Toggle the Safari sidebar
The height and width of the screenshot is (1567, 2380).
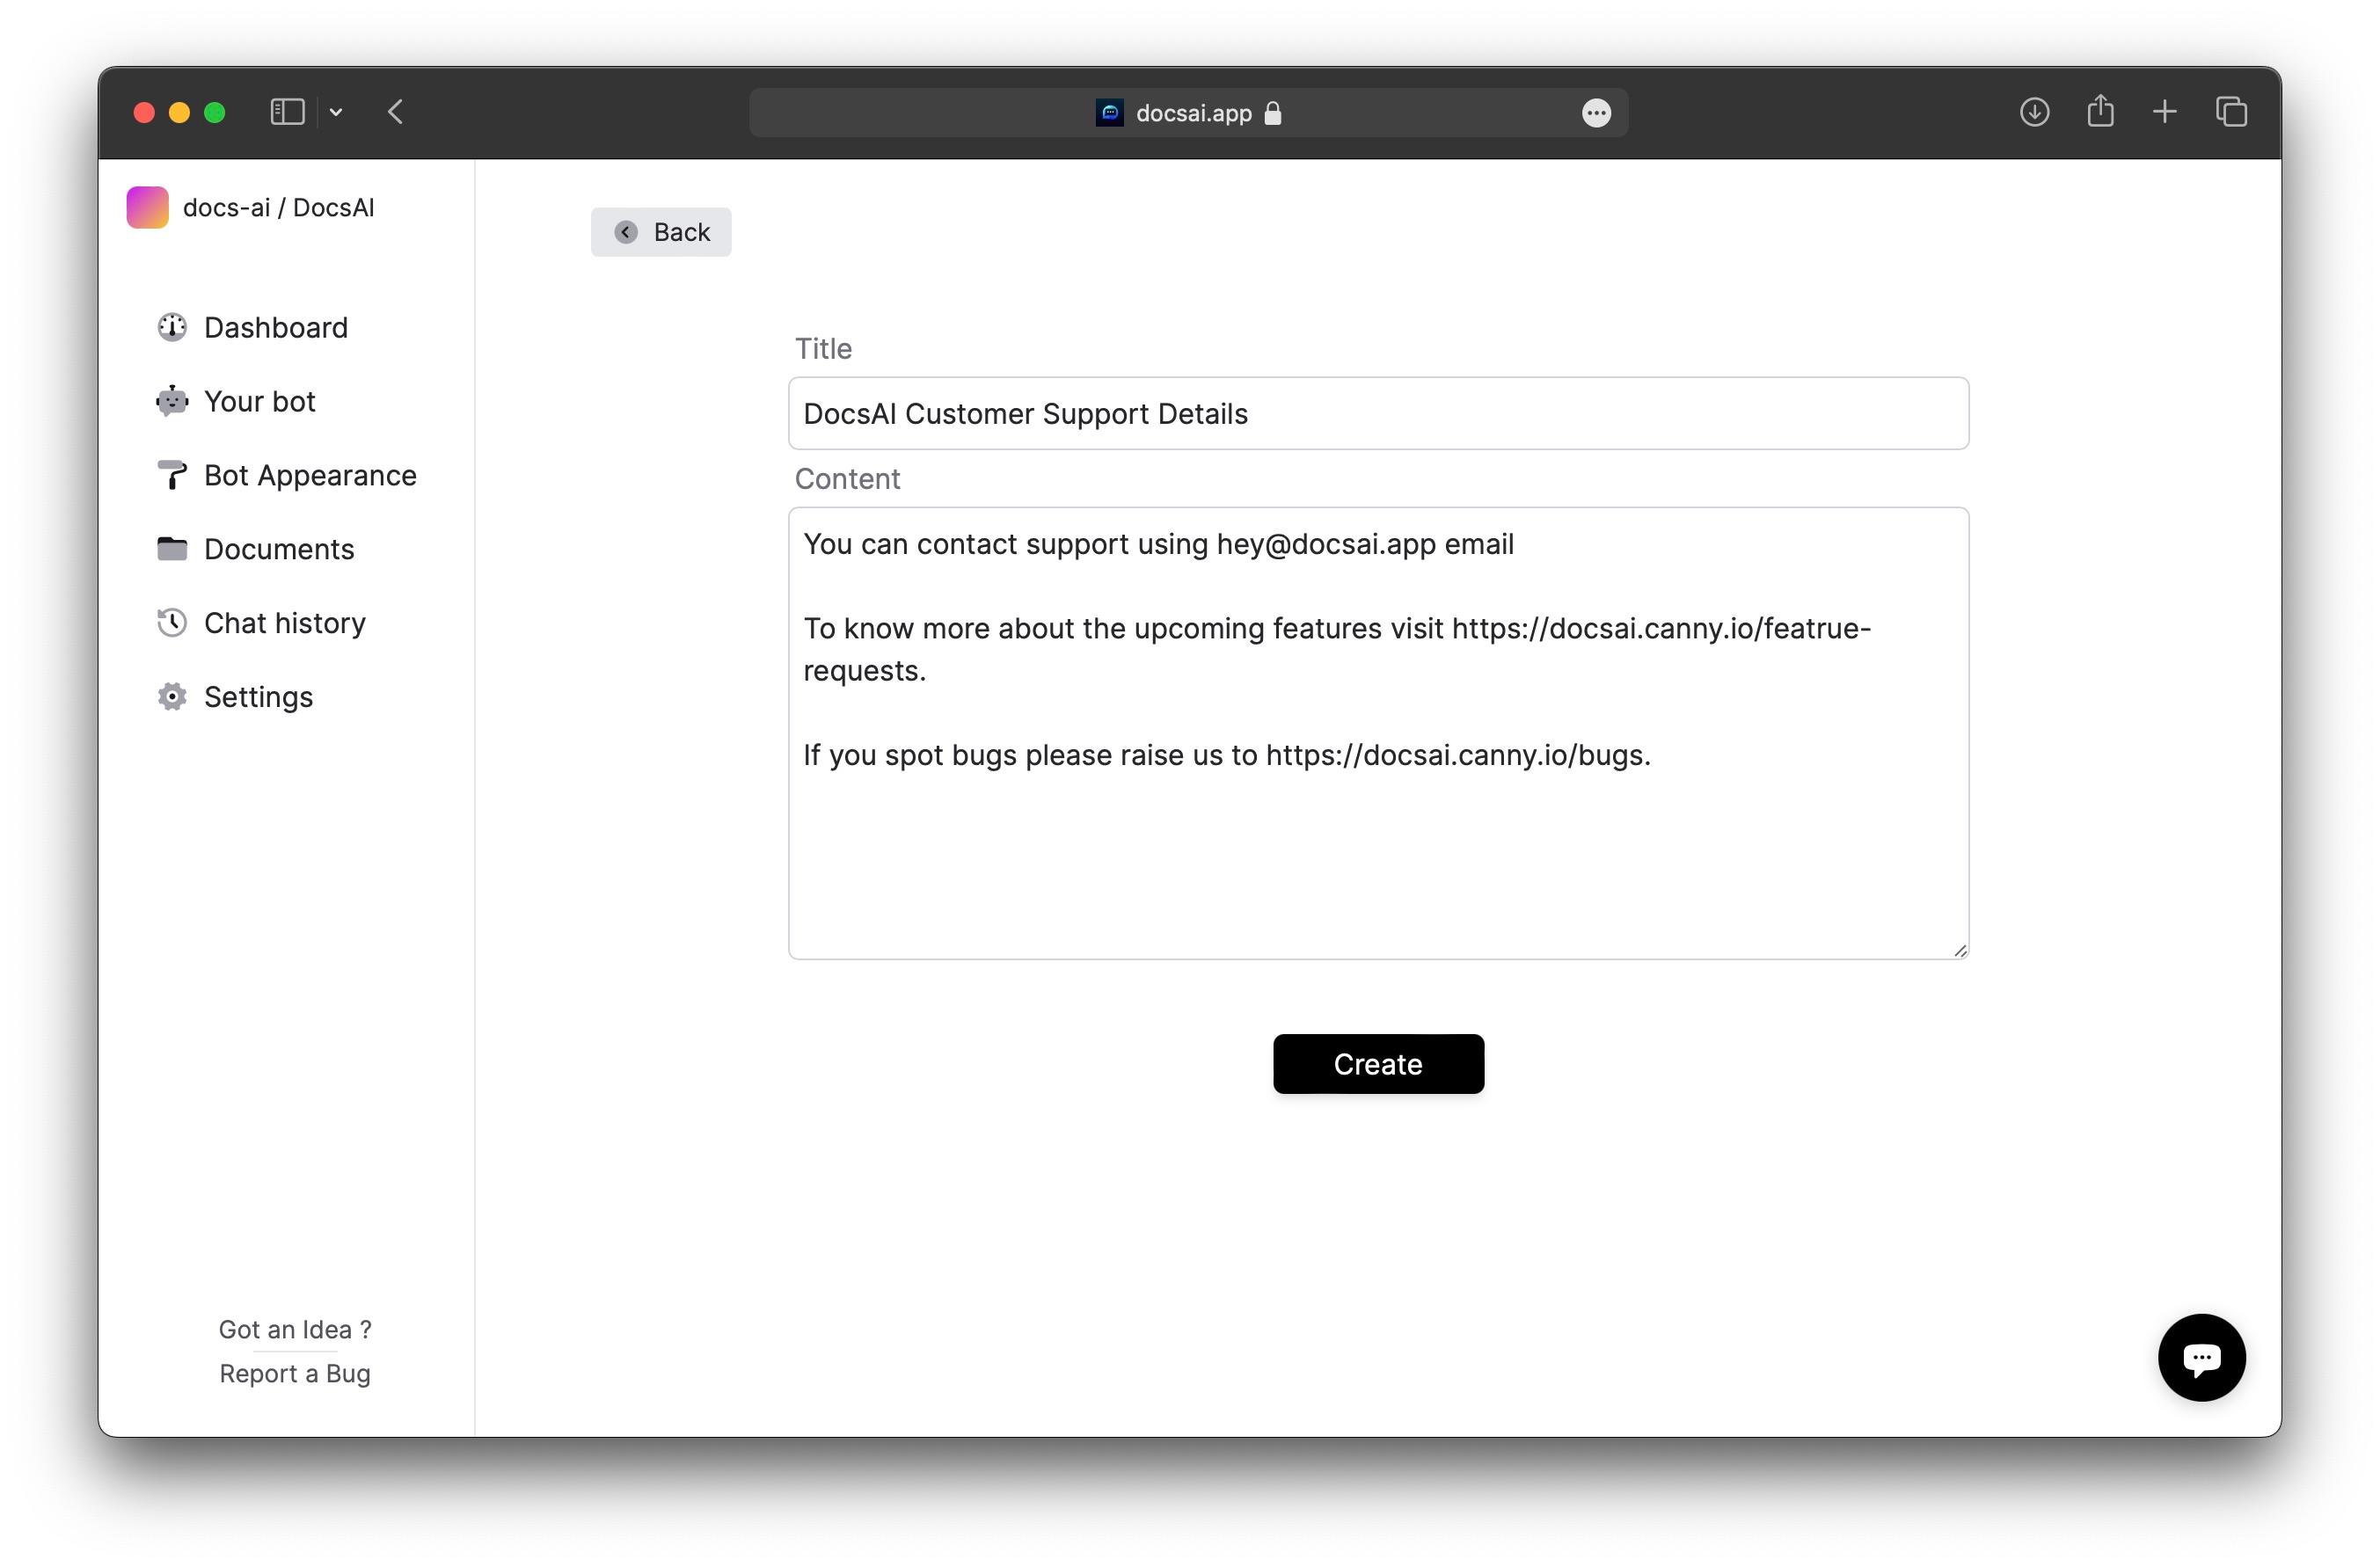[287, 112]
